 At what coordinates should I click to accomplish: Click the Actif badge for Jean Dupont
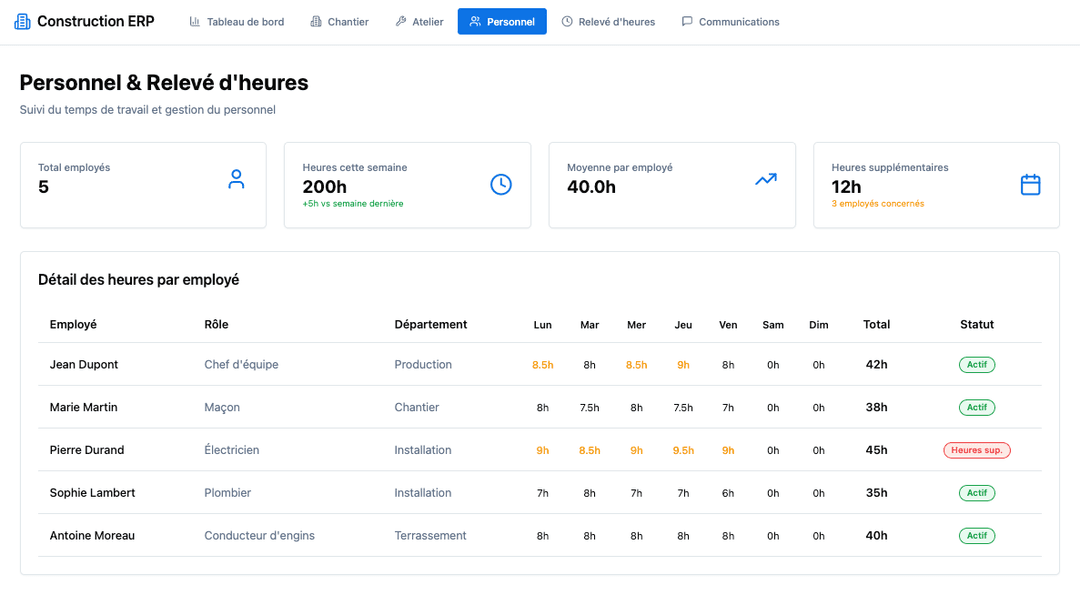[x=976, y=365]
